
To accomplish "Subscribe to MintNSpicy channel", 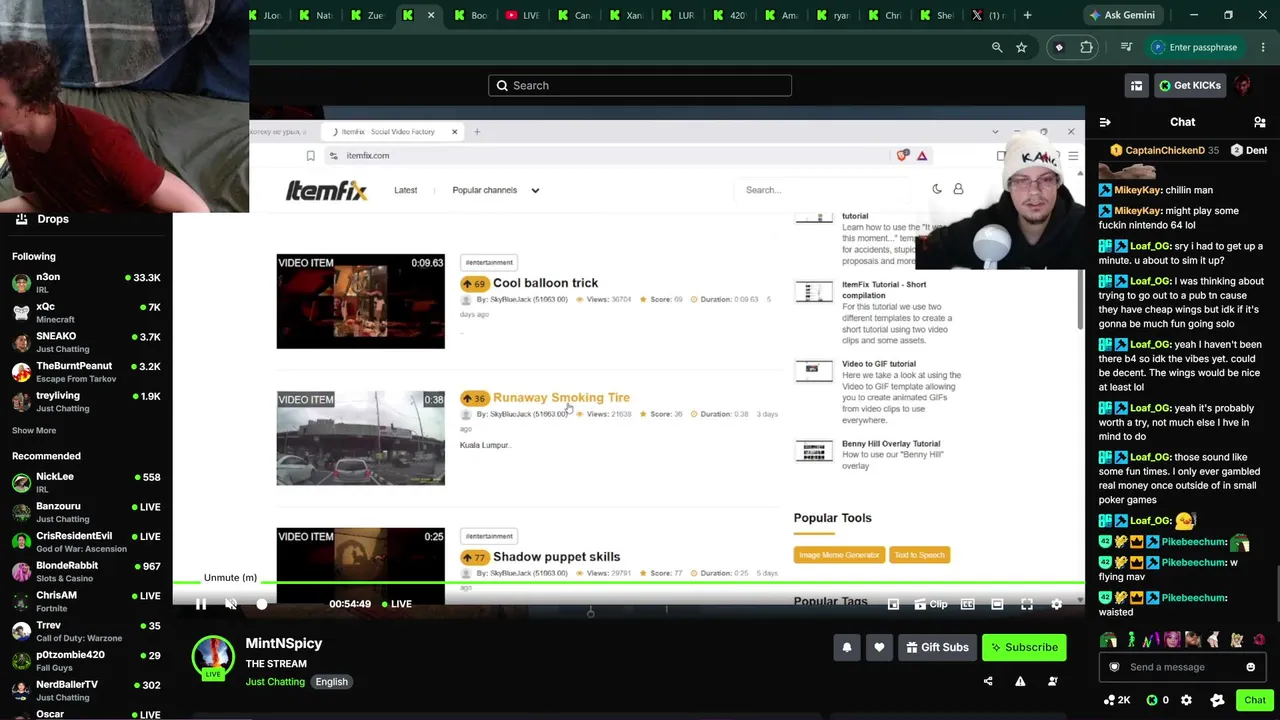I will click(x=1025, y=647).
